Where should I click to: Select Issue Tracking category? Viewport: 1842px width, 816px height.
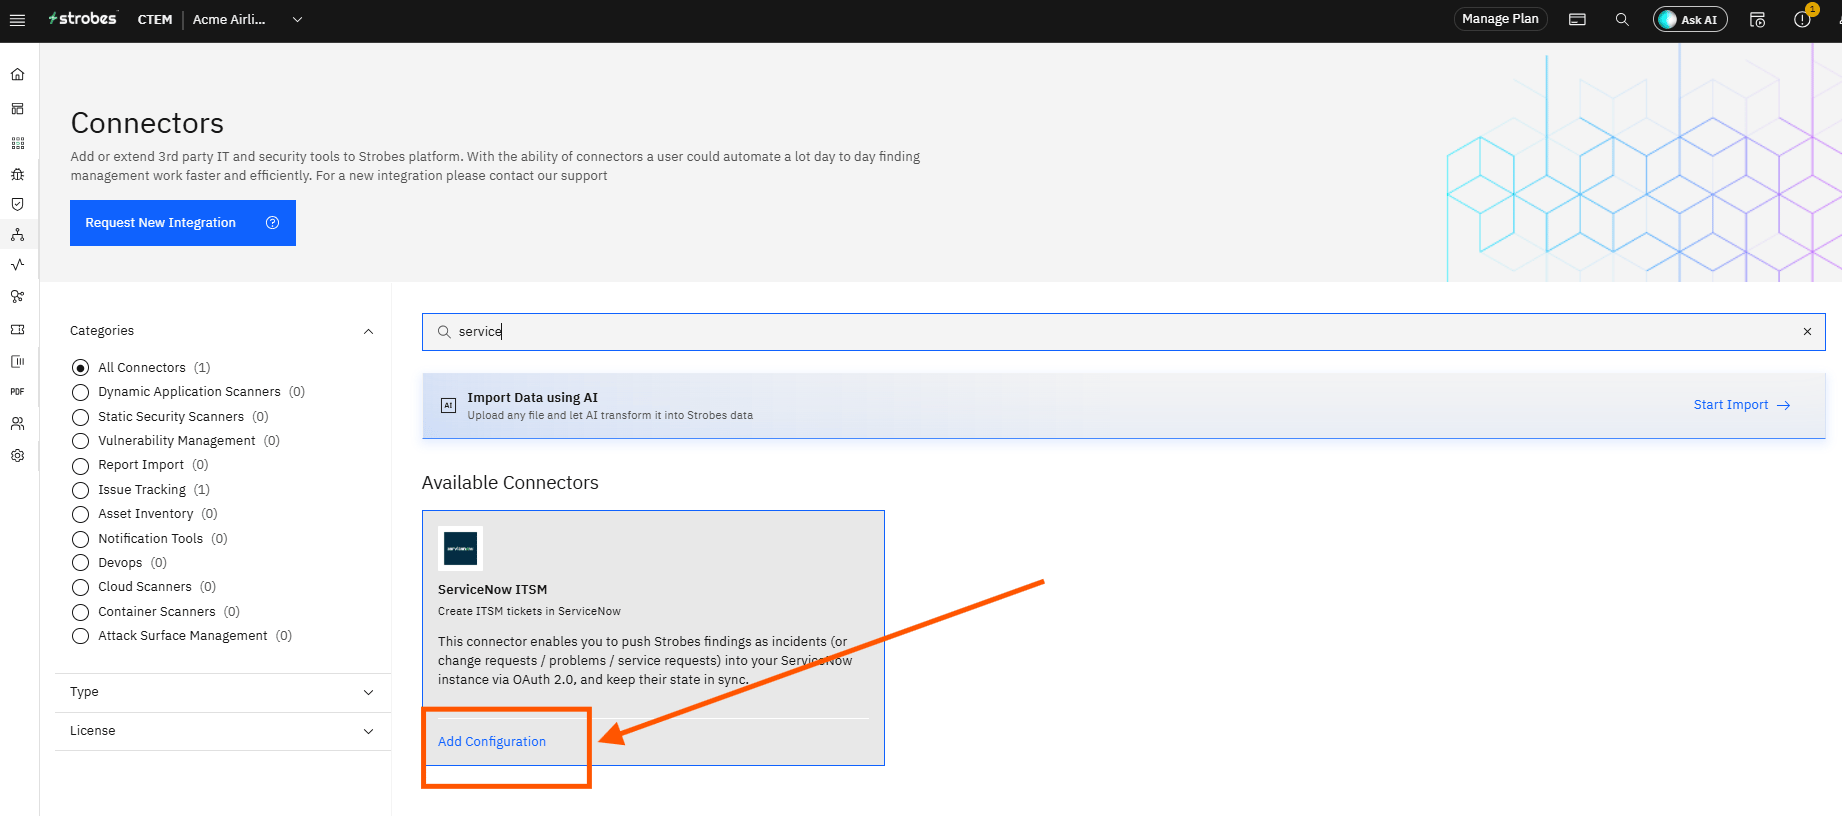tap(81, 490)
